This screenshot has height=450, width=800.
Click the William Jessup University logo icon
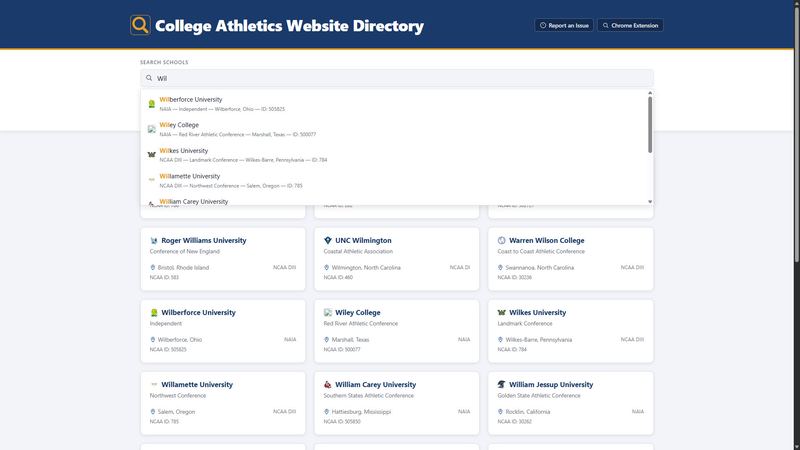point(502,385)
